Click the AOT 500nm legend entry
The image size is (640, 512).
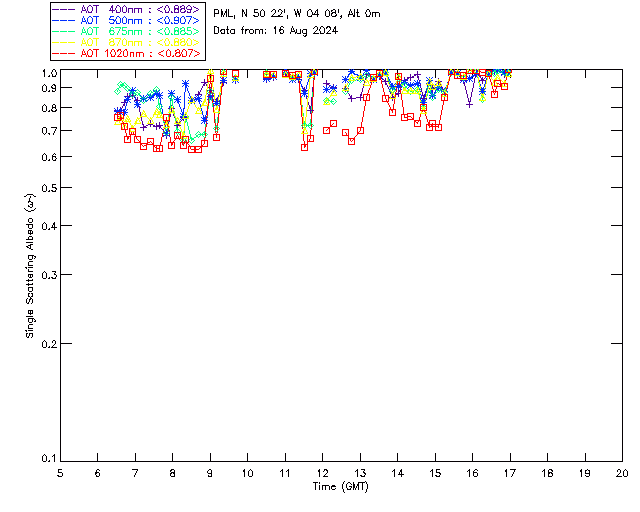coord(126,20)
